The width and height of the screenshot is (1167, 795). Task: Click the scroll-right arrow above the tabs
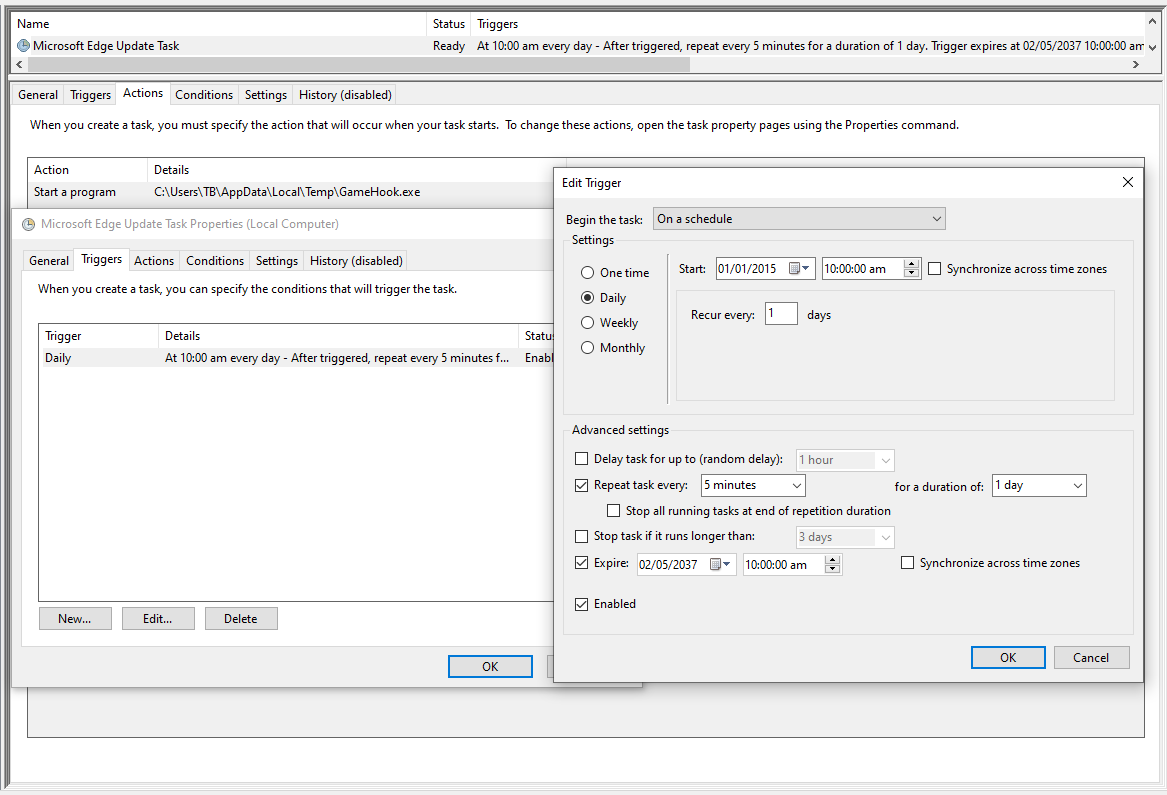tap(1134, 63)
